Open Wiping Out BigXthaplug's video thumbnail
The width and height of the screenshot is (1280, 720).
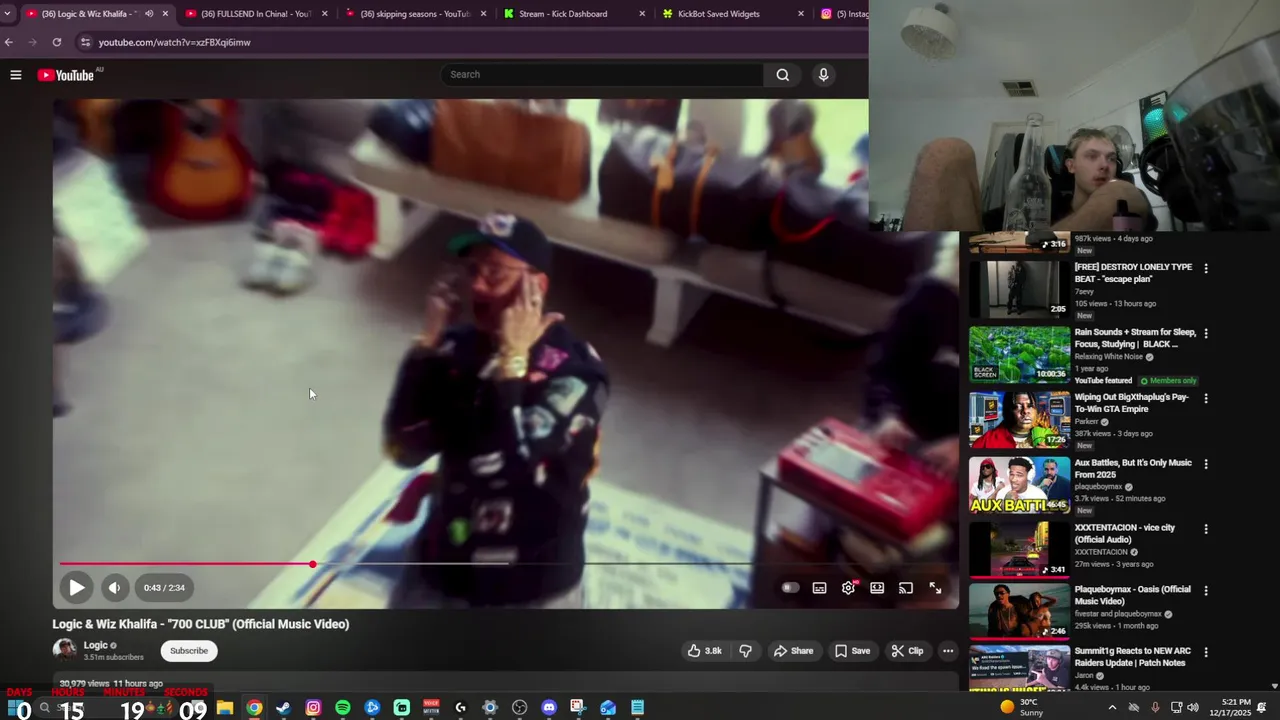tap(1019, 419)
